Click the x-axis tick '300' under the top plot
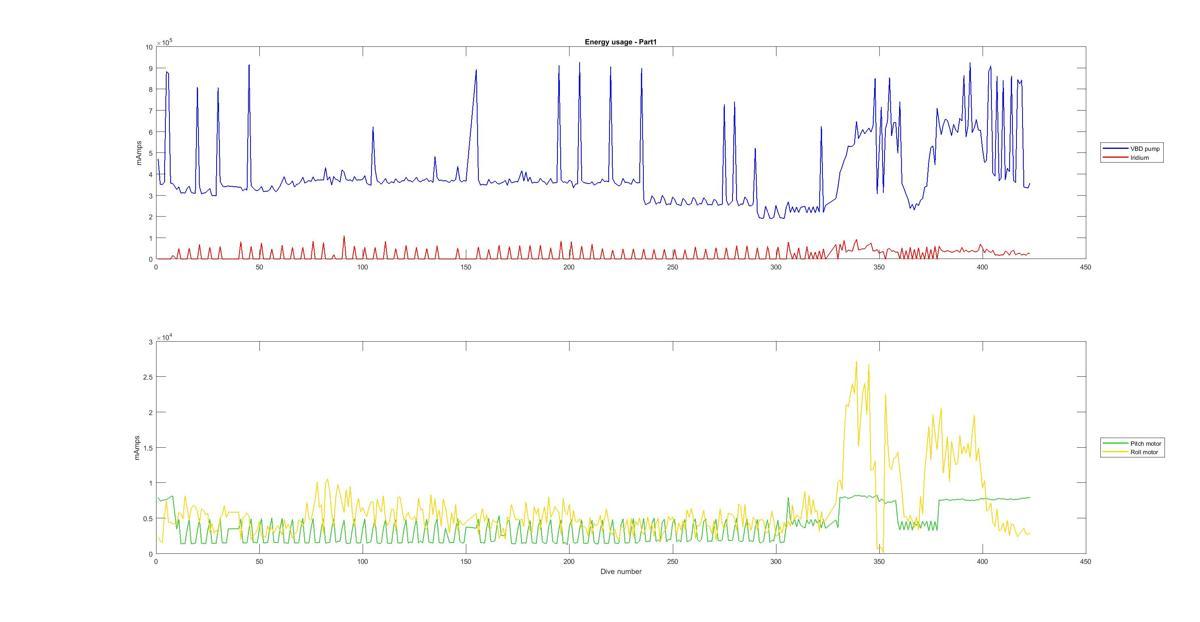Screen dimensions: 1200x622 pos(776,267)
